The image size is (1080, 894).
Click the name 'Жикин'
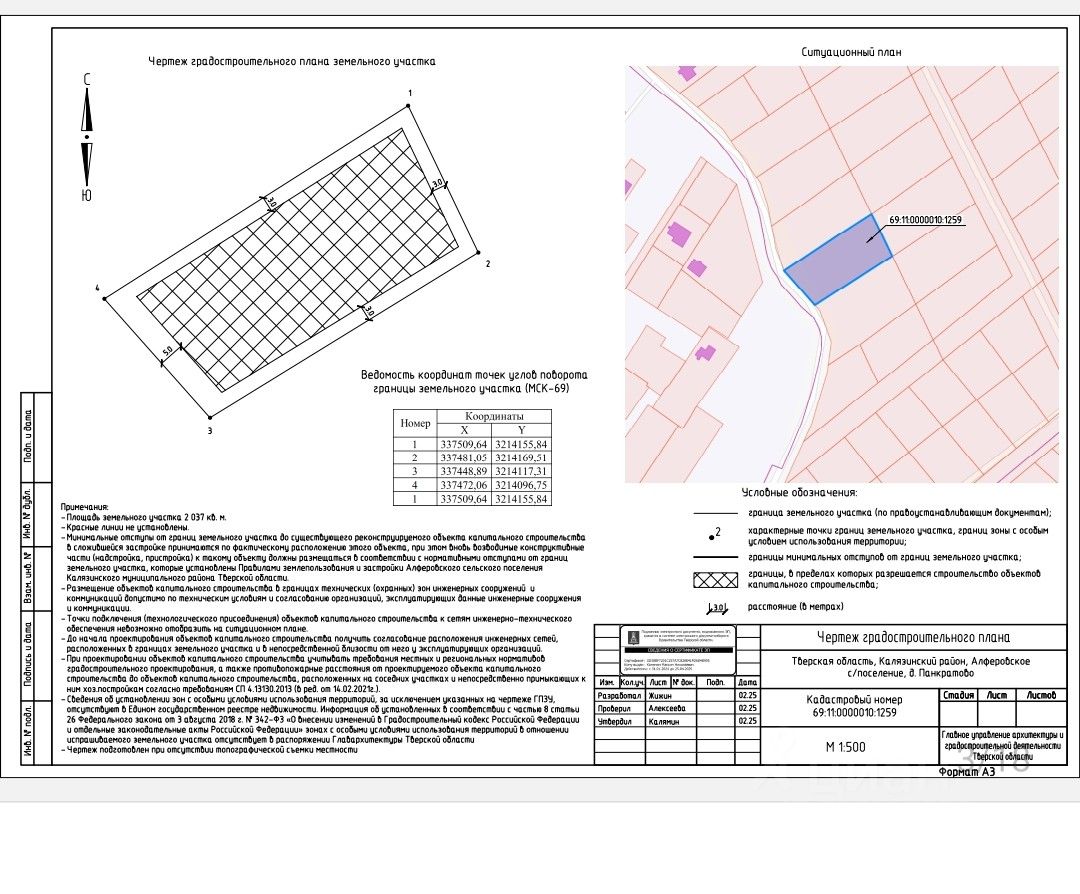click(661, 696)
